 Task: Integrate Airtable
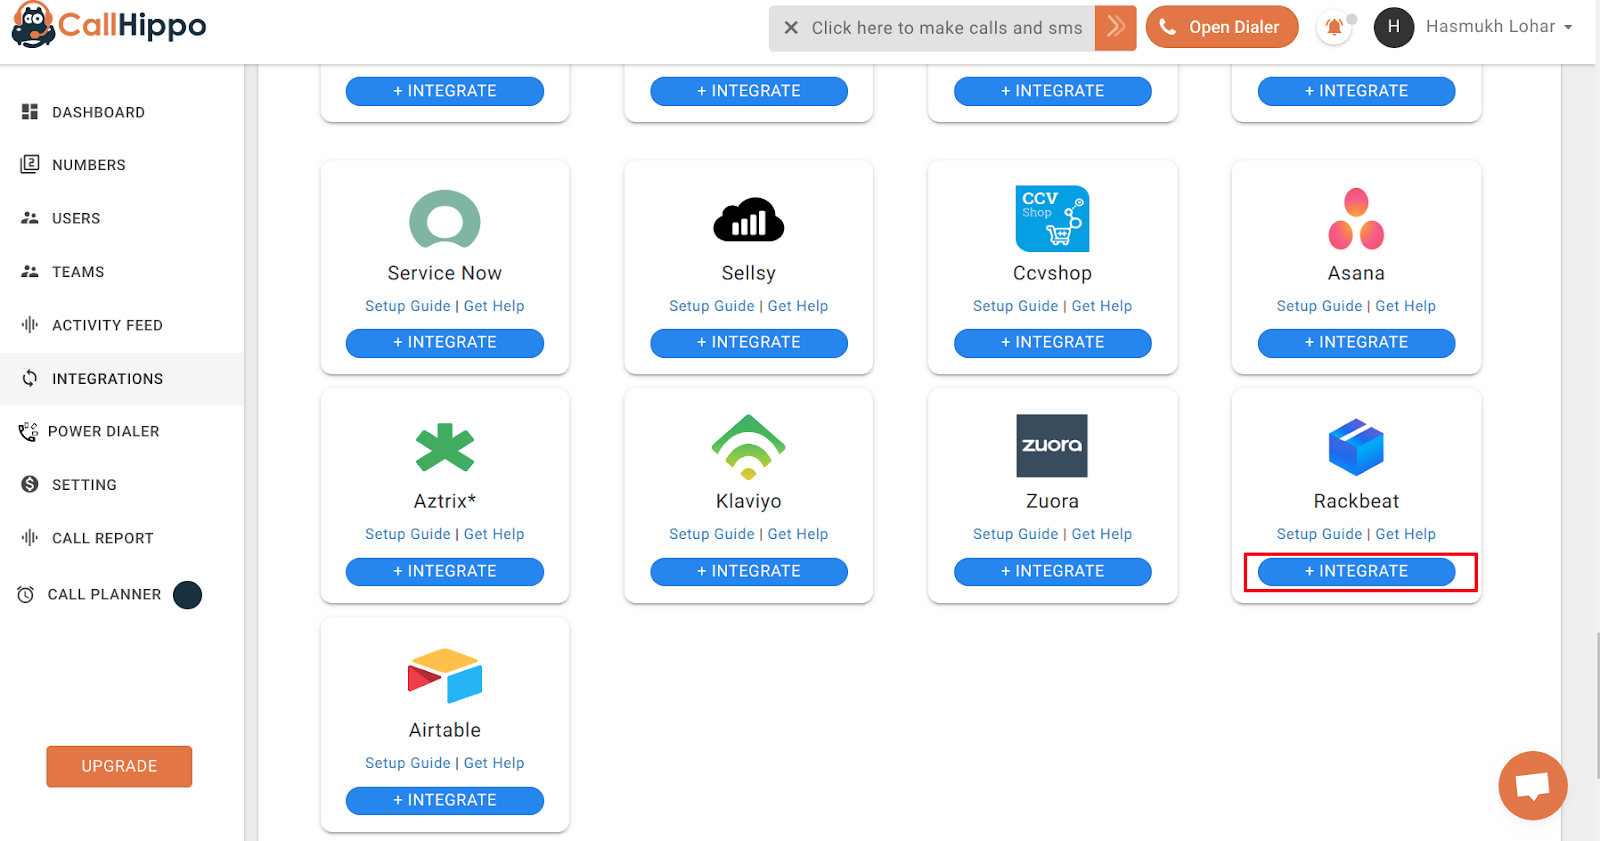[445, 801]
